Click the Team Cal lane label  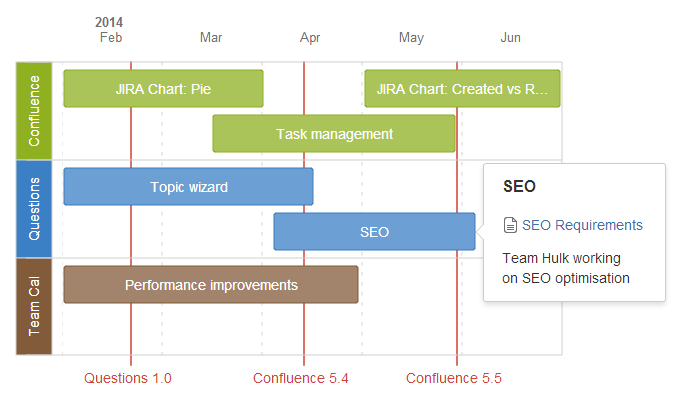[34, 307]
